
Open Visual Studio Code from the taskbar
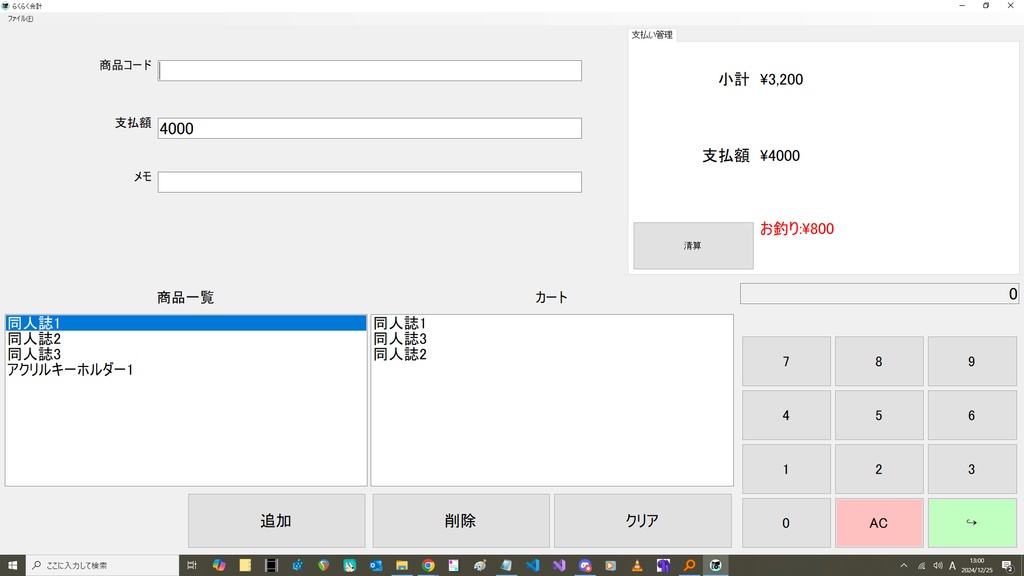point(532,566)
